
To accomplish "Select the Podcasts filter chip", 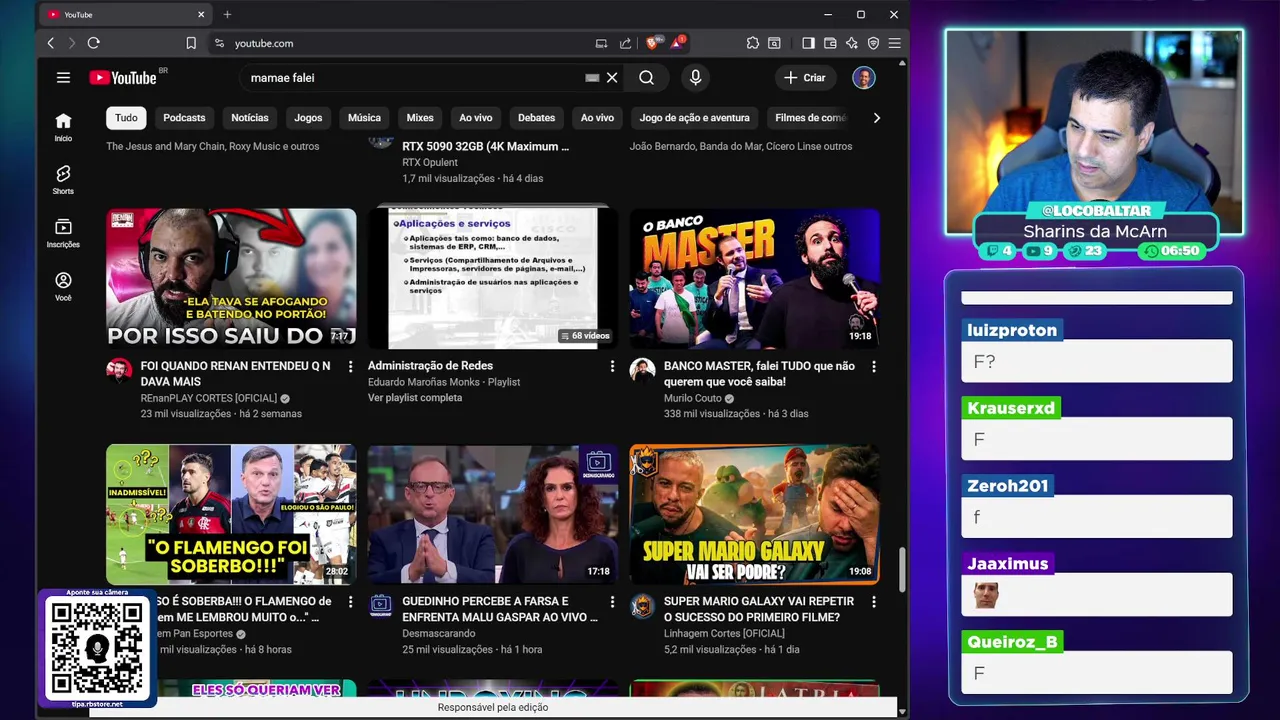I will pyautogui.click(x=184, y=118).
